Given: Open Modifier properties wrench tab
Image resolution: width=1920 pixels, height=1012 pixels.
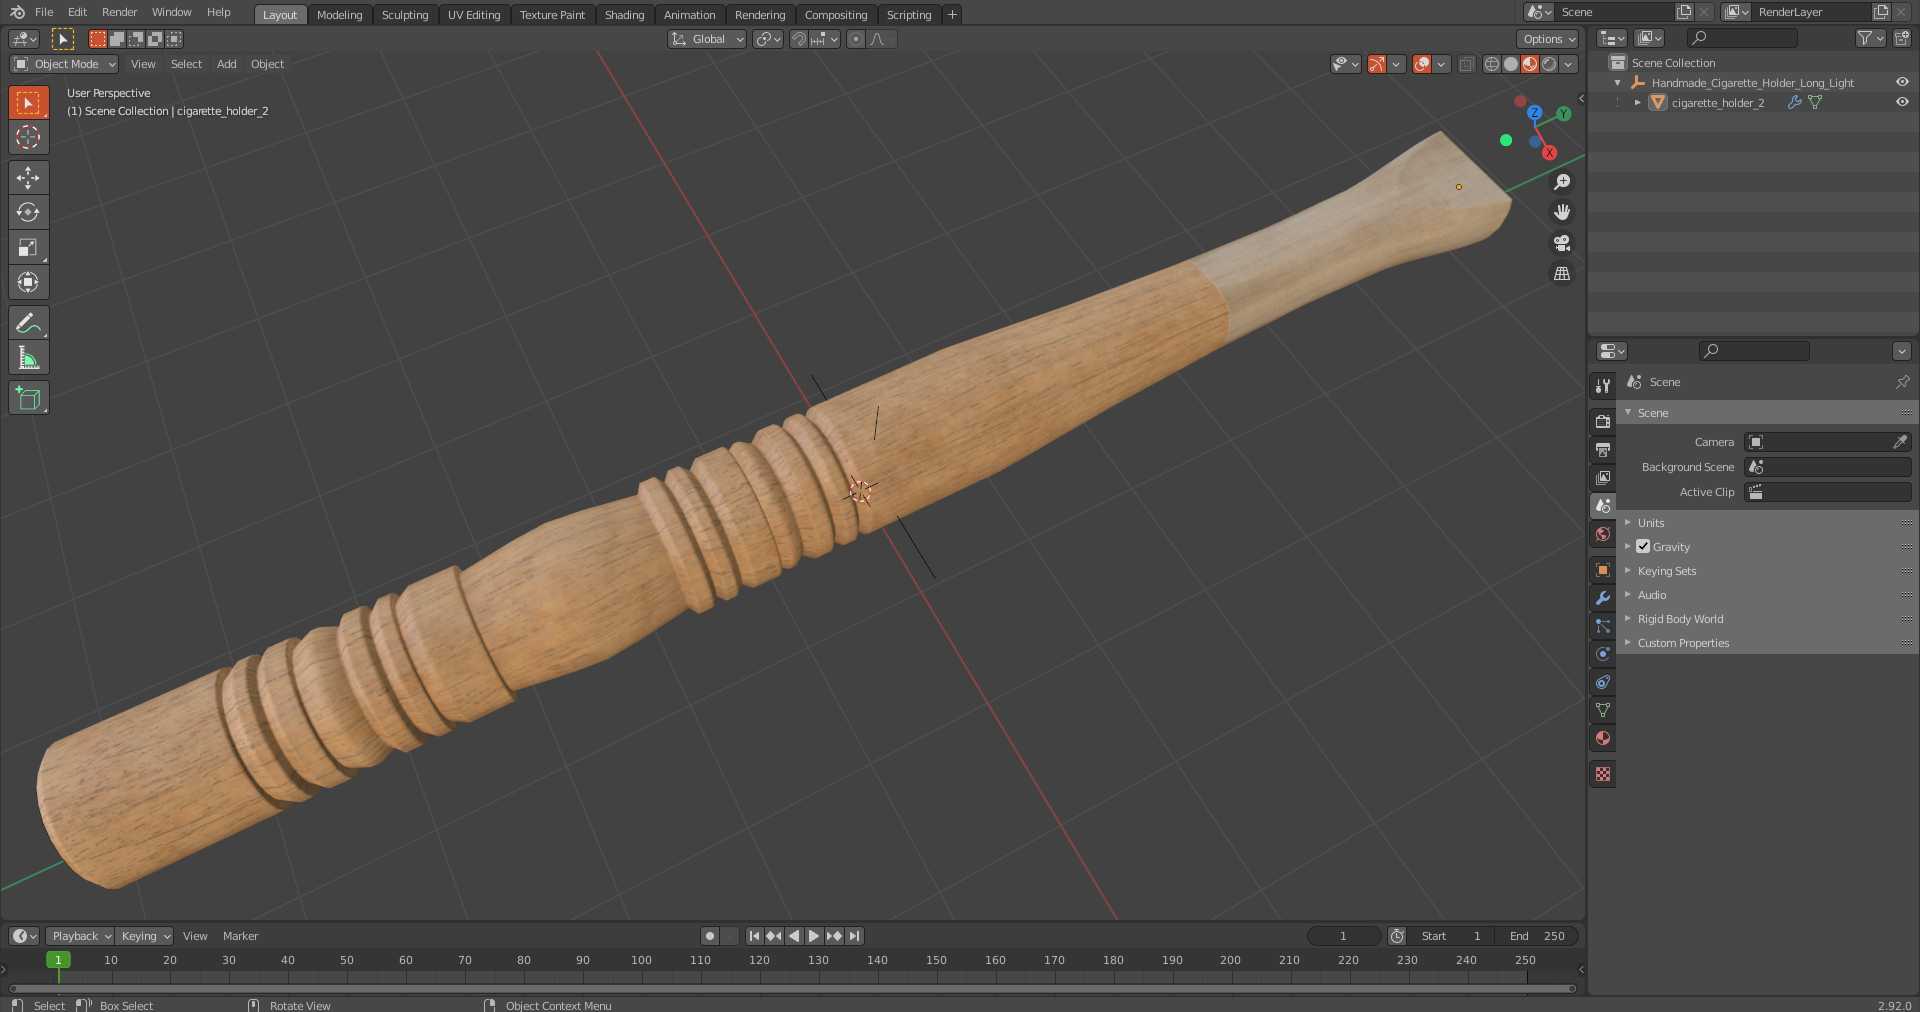Looking at the screenshot, I should (x=1603, y=598).
